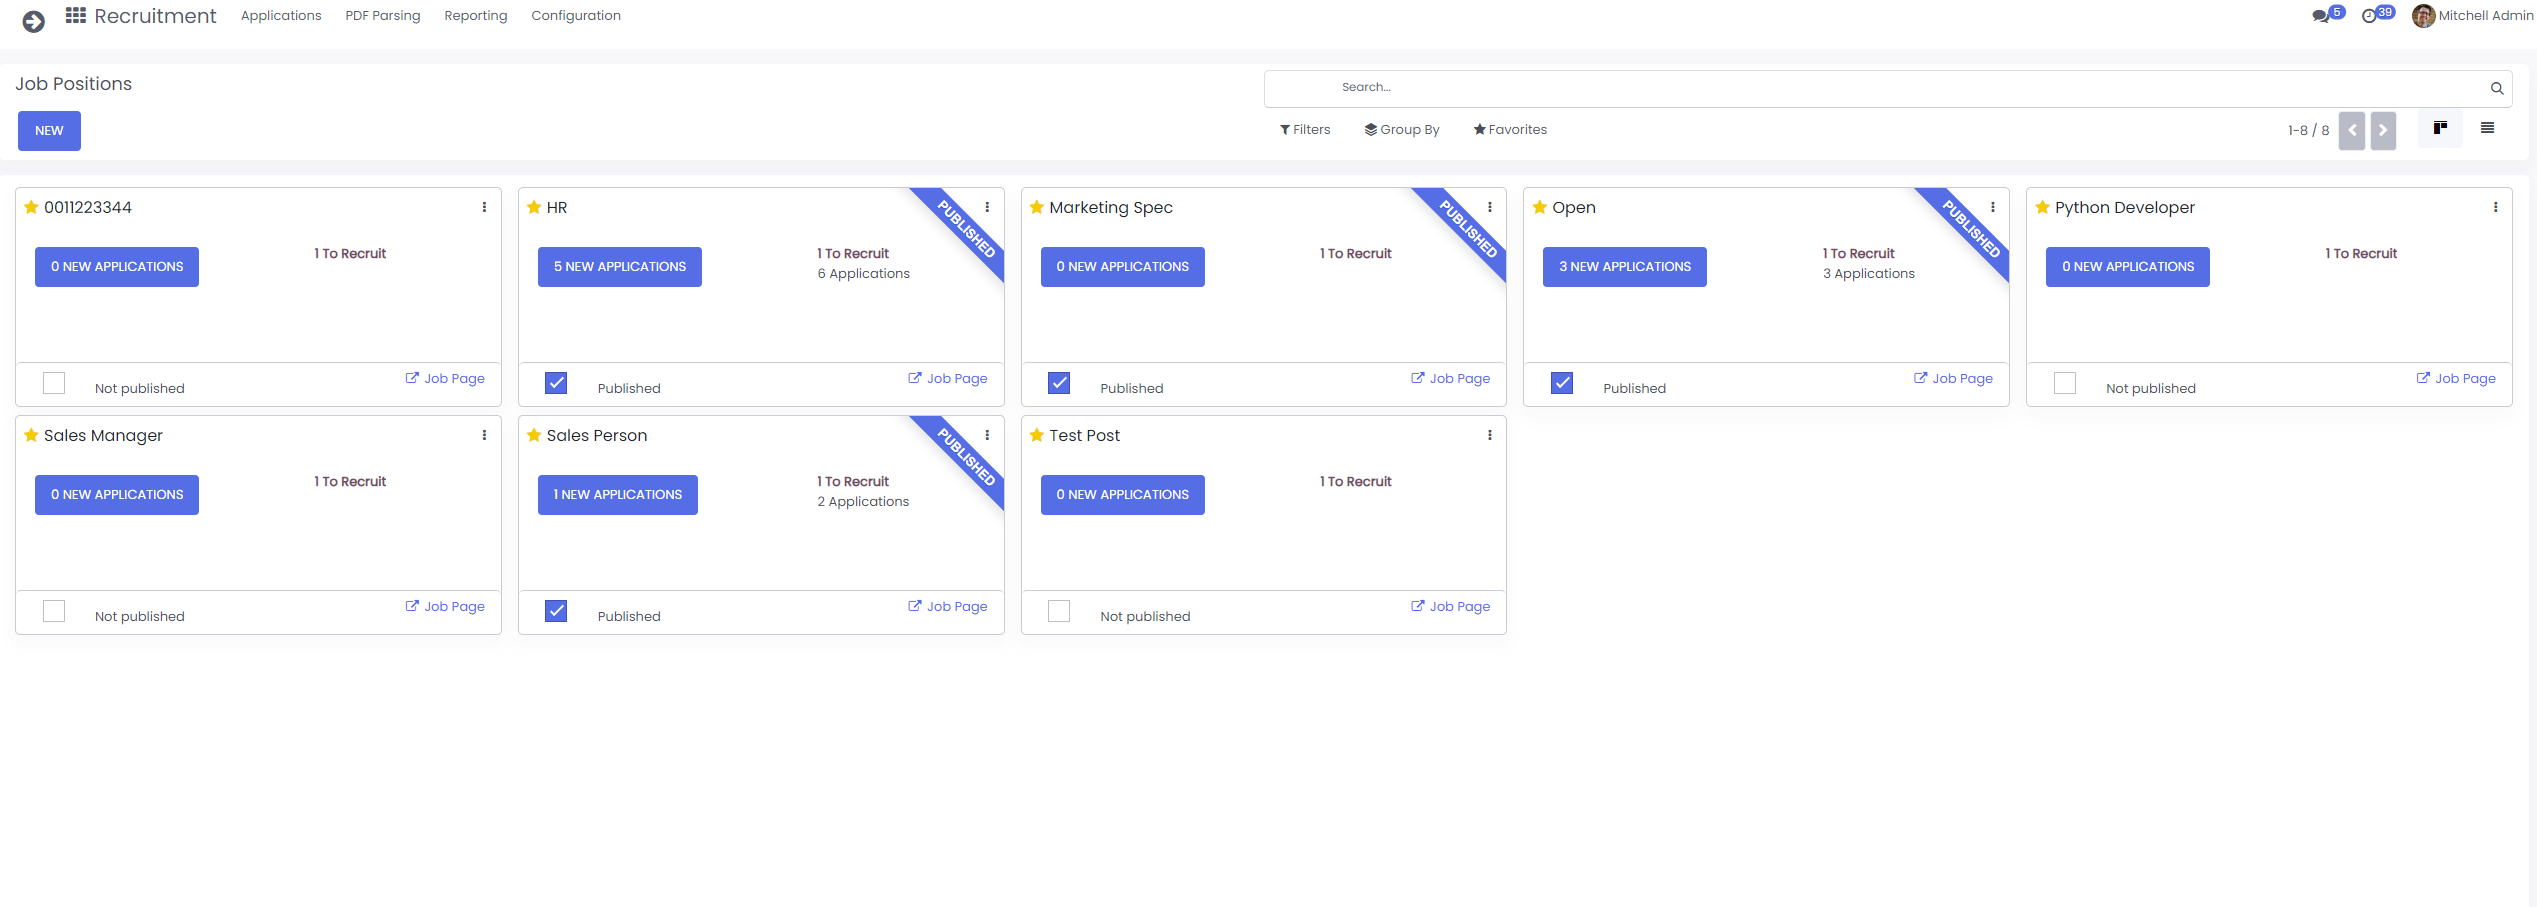Open the Group By dropdown
Screen dimensions: 2537x907
point(1402,130)
